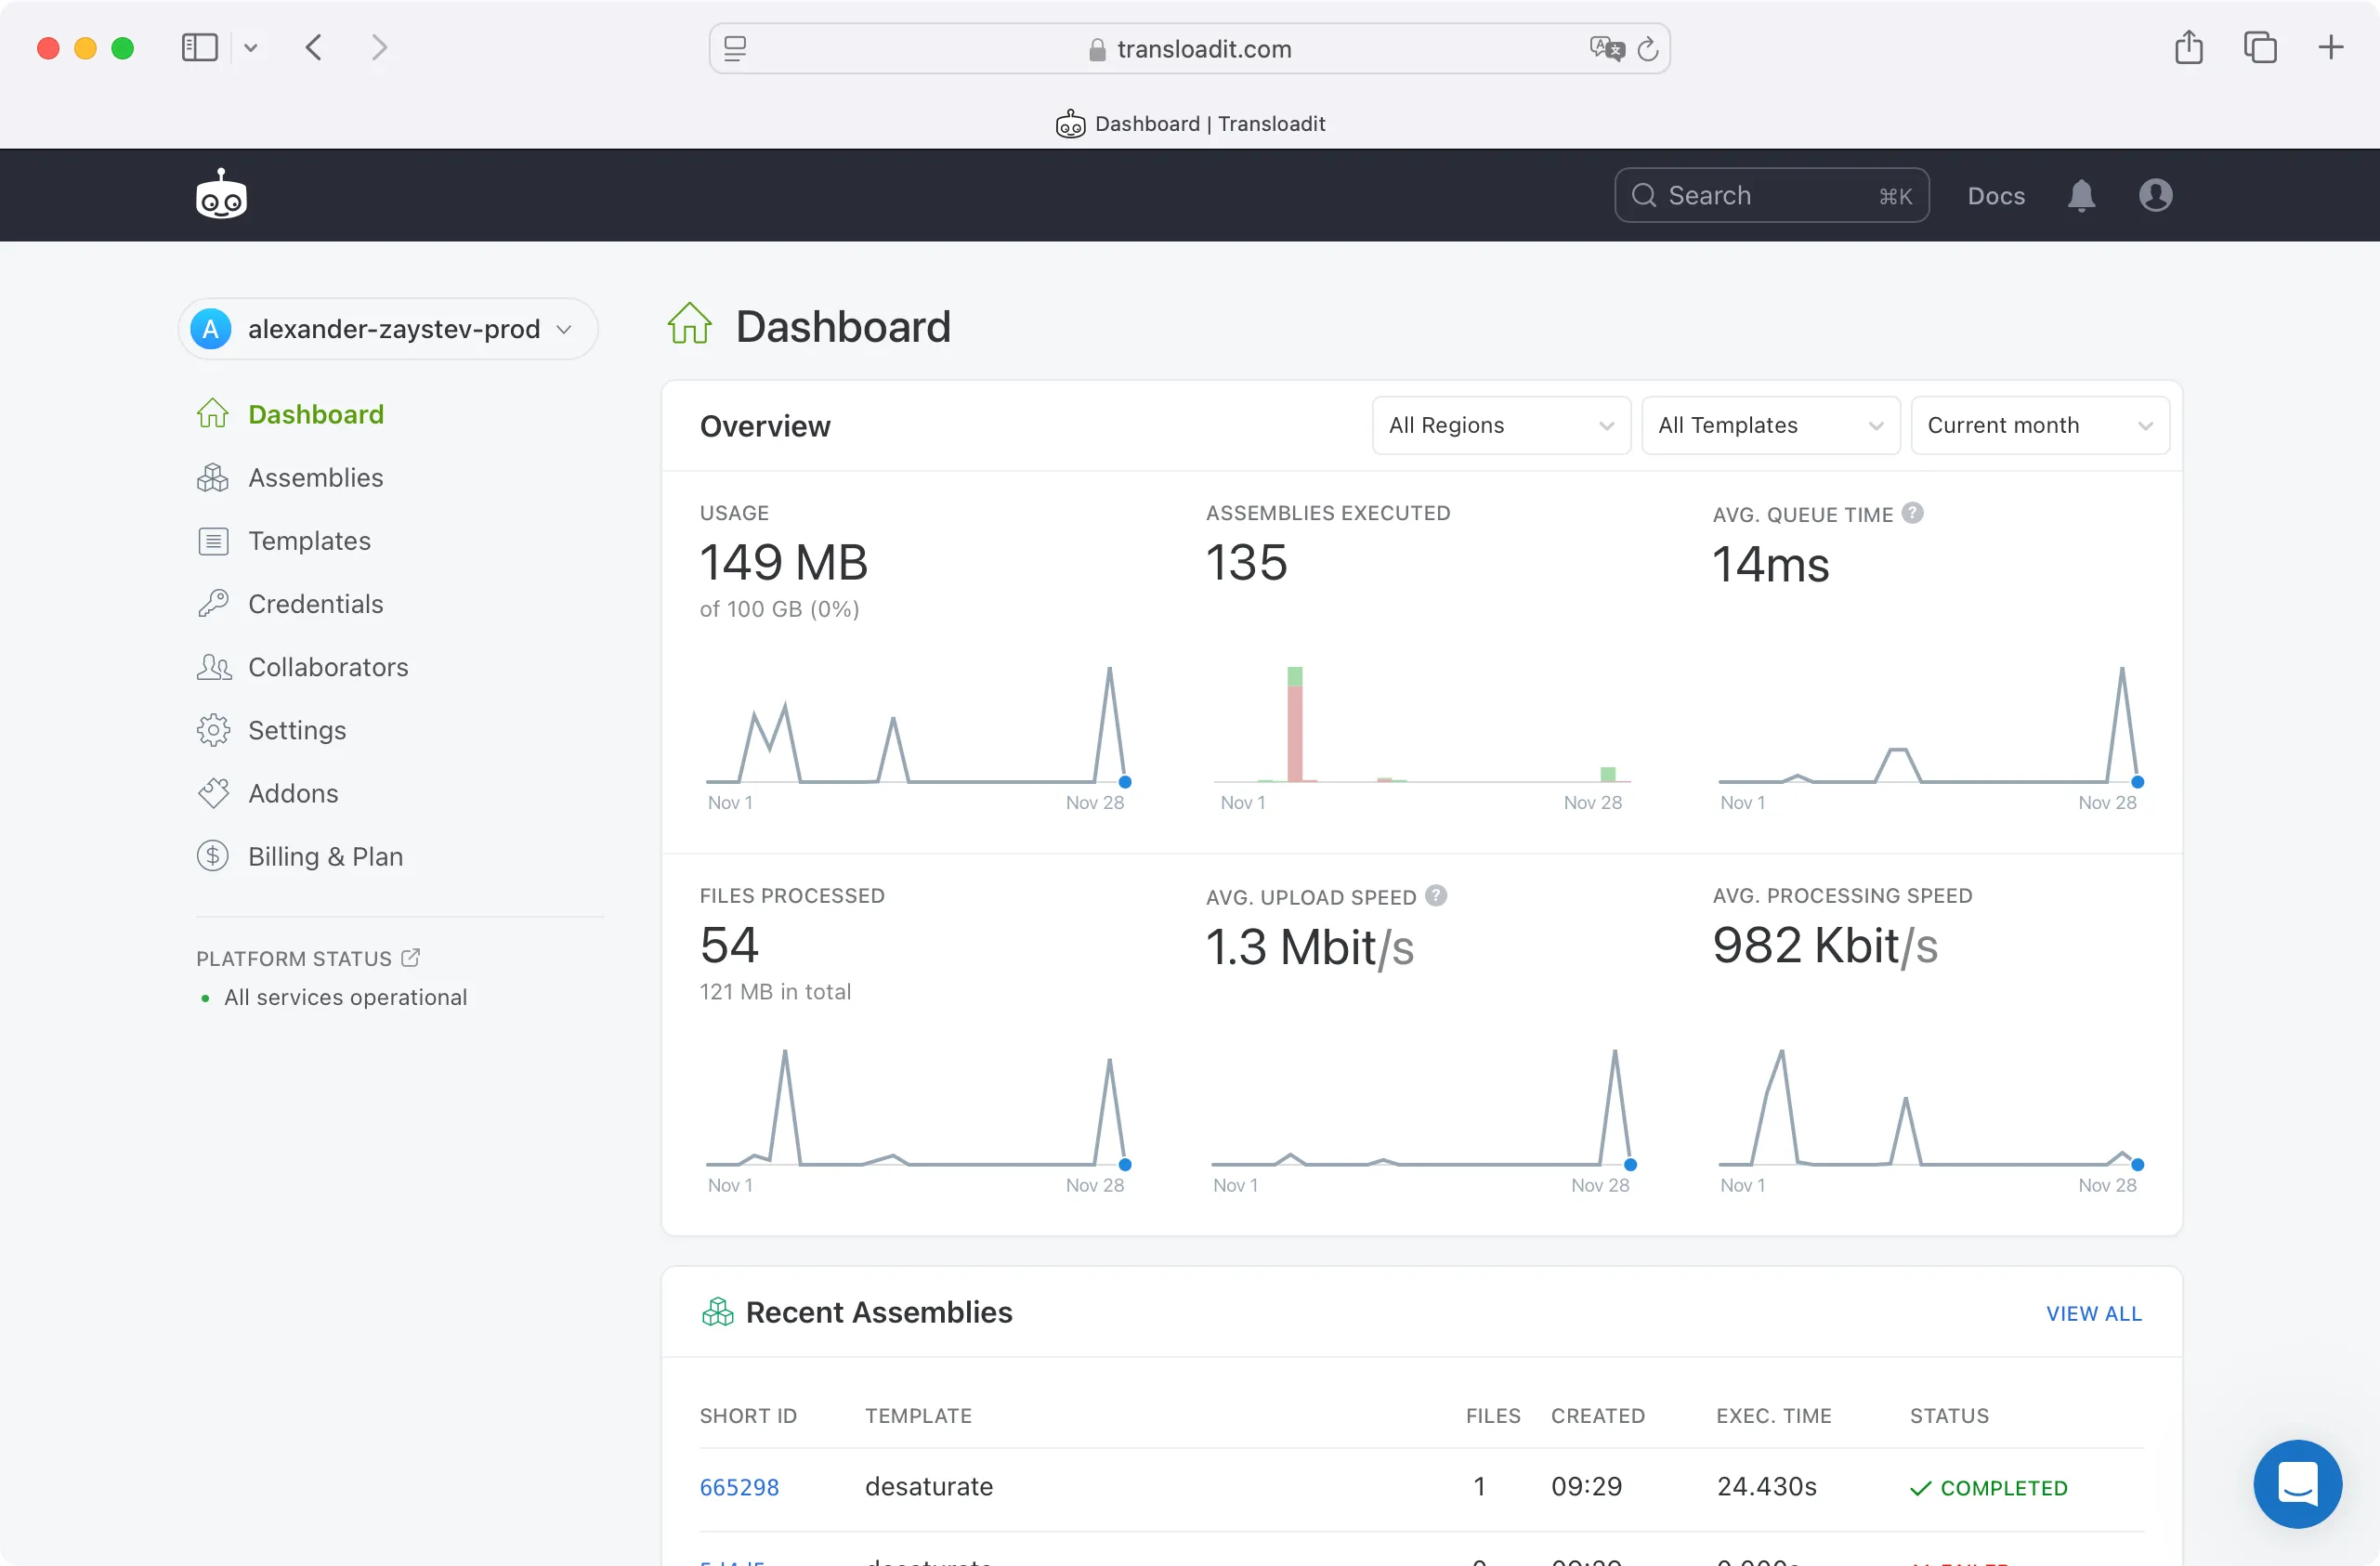Open the Addons page

click(293, 793)
